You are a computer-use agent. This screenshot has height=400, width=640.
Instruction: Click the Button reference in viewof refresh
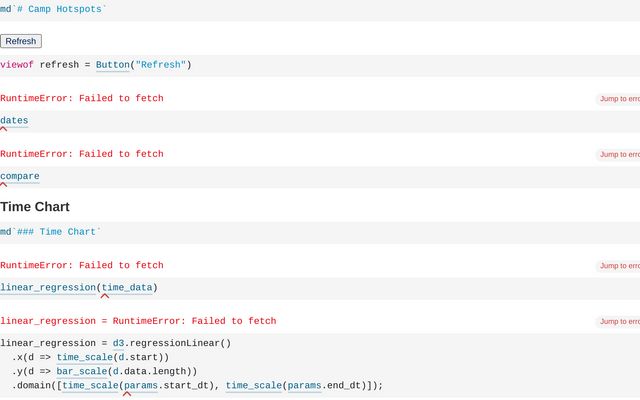click(x=112, y=65)
